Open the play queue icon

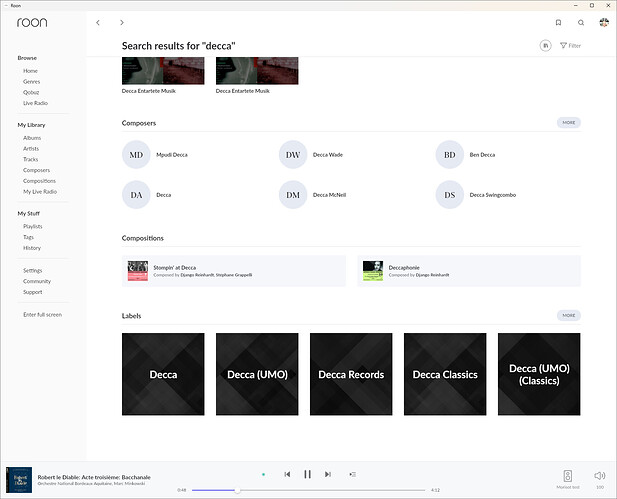click(x=353, y=474)
